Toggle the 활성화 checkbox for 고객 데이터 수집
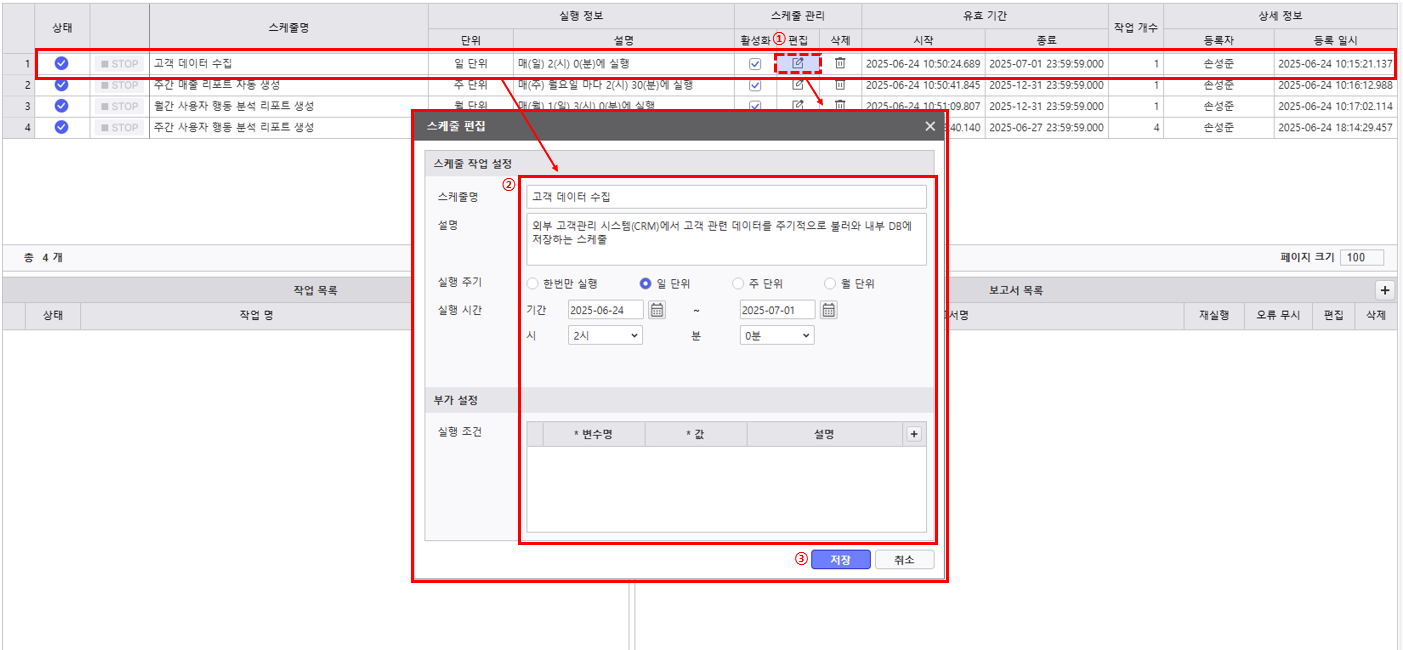The image size is (1403, 650). pyautogui.click(x=755, y=64)
